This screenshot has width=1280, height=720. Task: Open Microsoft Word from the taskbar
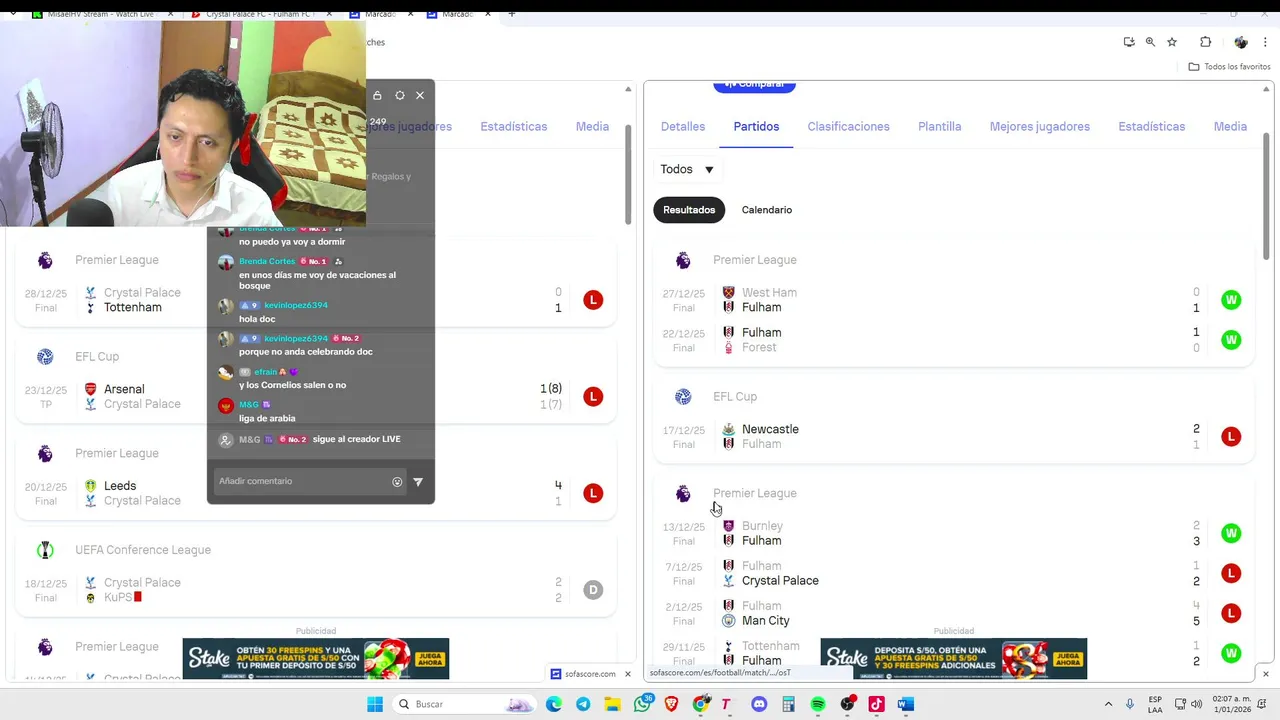(x=905, y=704)
